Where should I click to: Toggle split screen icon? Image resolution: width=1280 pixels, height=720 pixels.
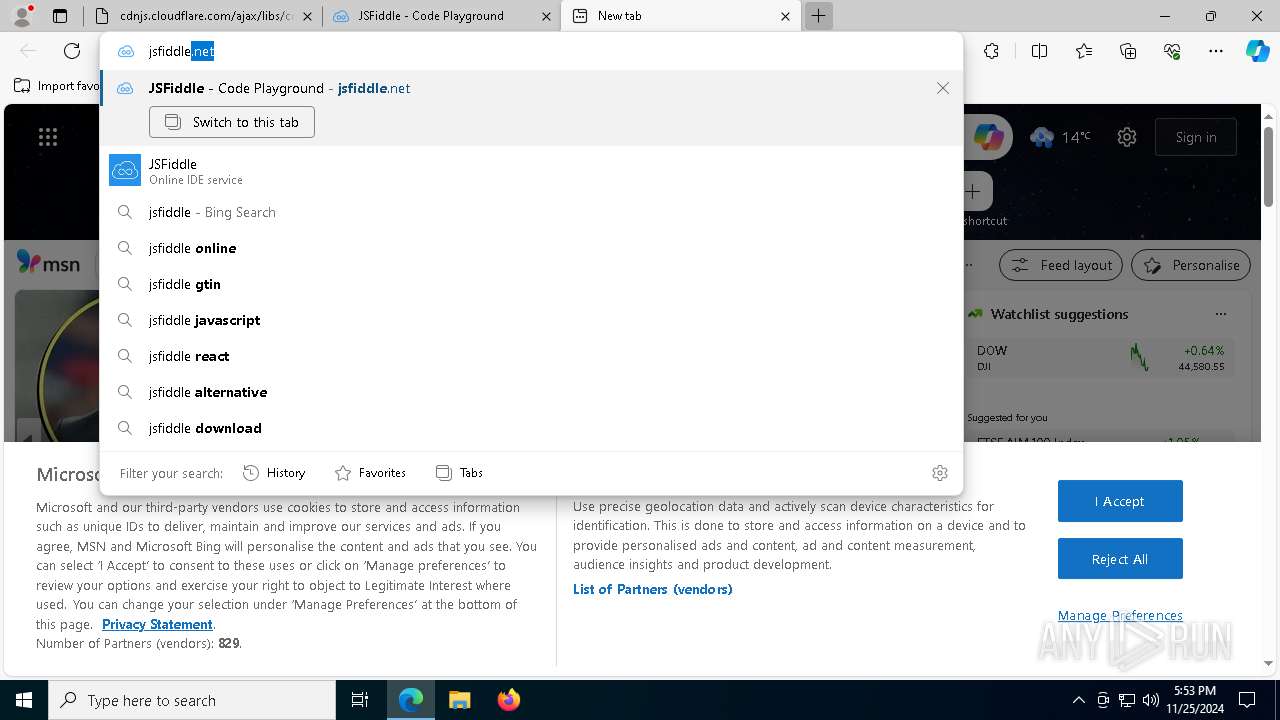[x=1039, y=51]
